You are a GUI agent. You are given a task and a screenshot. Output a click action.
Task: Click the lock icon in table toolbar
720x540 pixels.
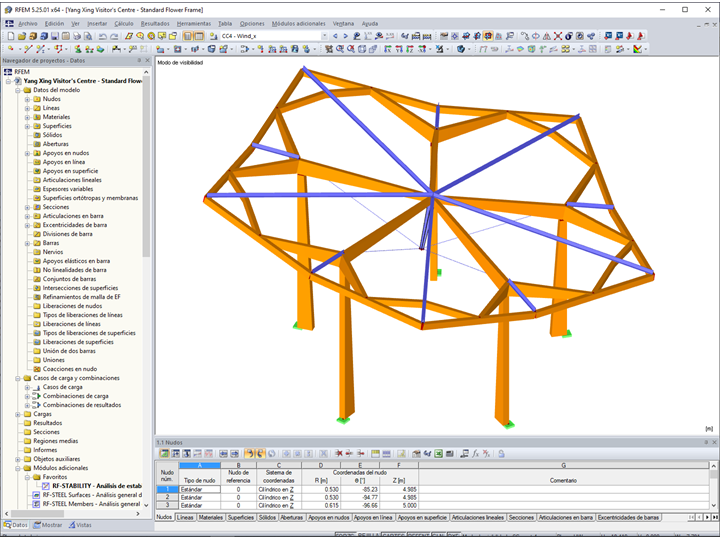(501, 454)
